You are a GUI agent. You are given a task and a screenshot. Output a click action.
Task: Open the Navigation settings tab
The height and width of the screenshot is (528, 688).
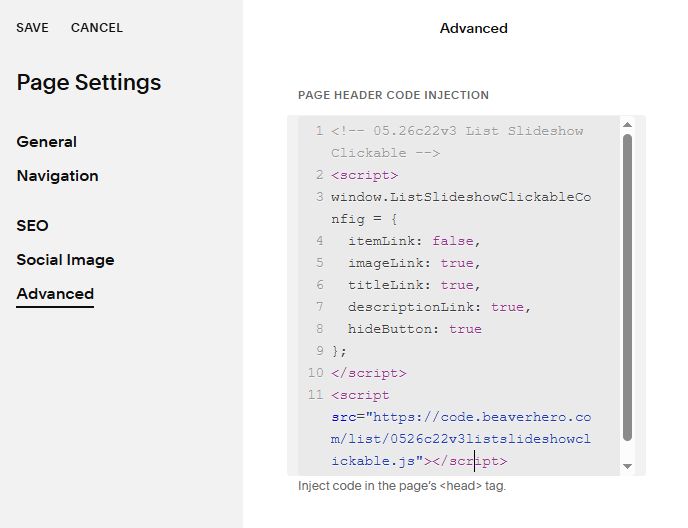(57, 176)
